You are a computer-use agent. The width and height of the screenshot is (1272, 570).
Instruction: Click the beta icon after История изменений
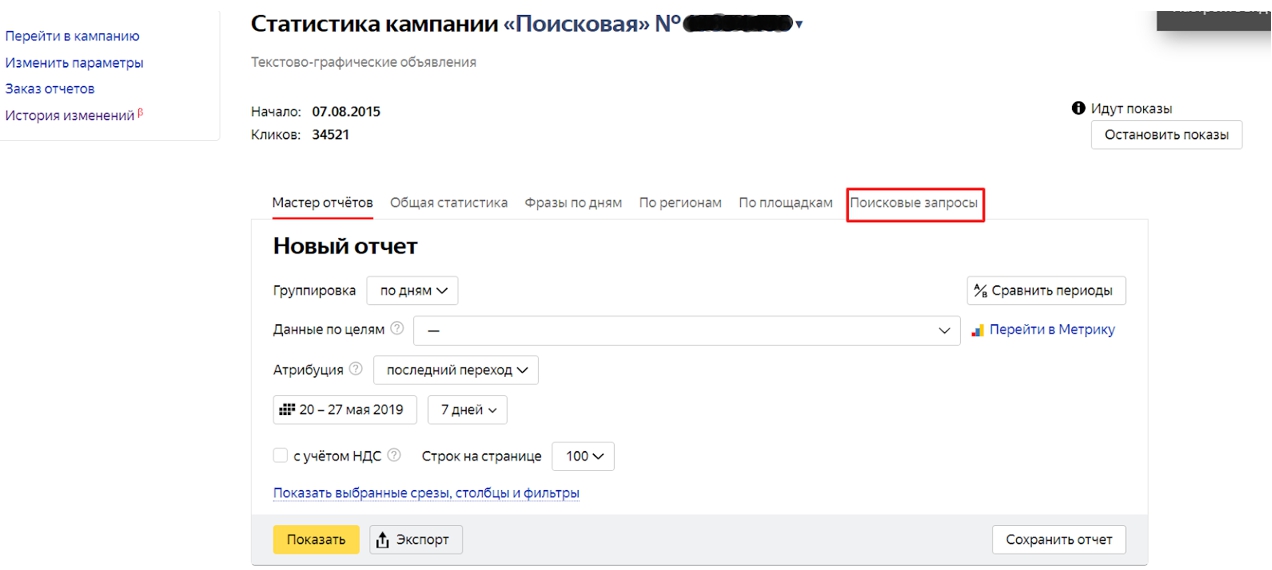140,113
